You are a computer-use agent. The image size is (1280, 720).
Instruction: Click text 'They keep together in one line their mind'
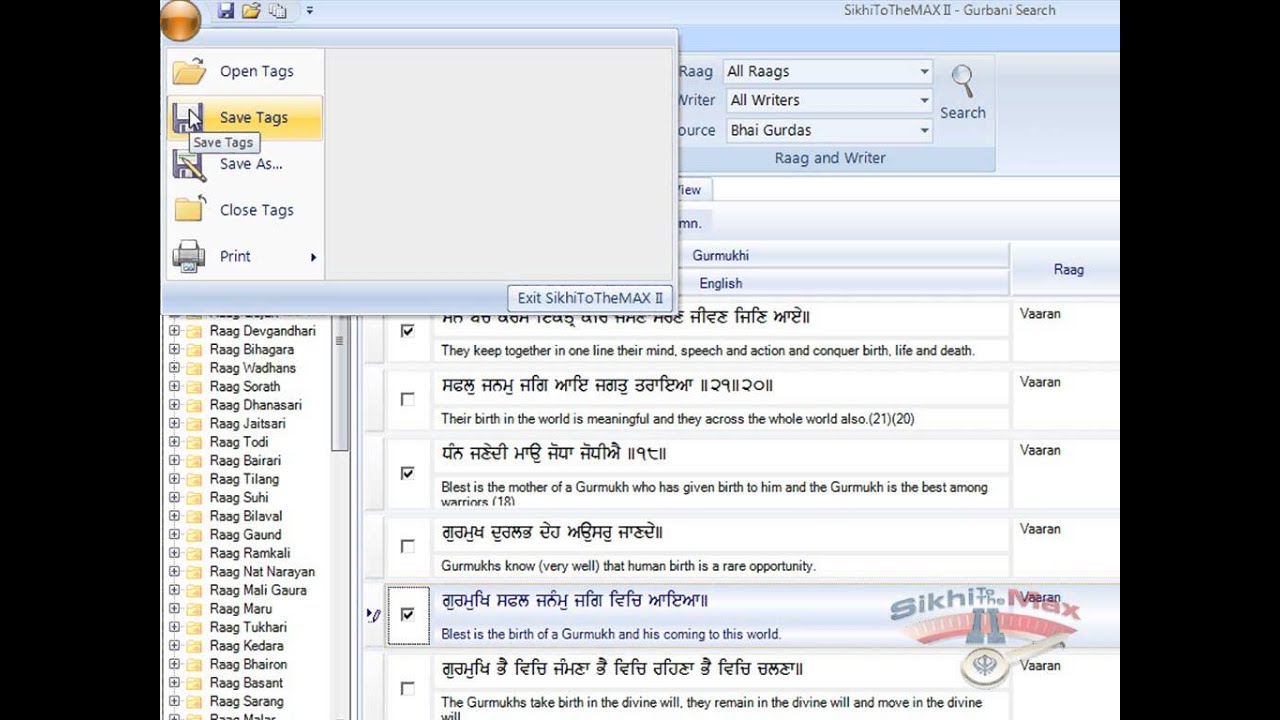coord(707,351)
